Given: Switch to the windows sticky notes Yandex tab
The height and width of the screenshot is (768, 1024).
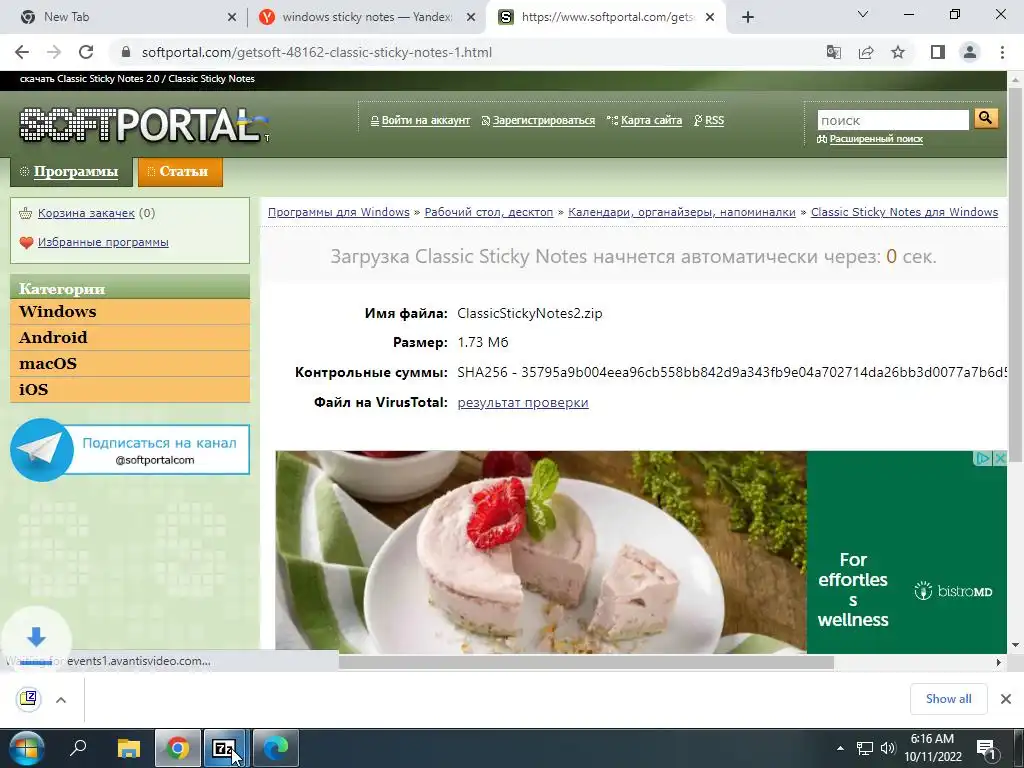Looking at the screenshot, I should pyautogui.click(x=366, y=17).
